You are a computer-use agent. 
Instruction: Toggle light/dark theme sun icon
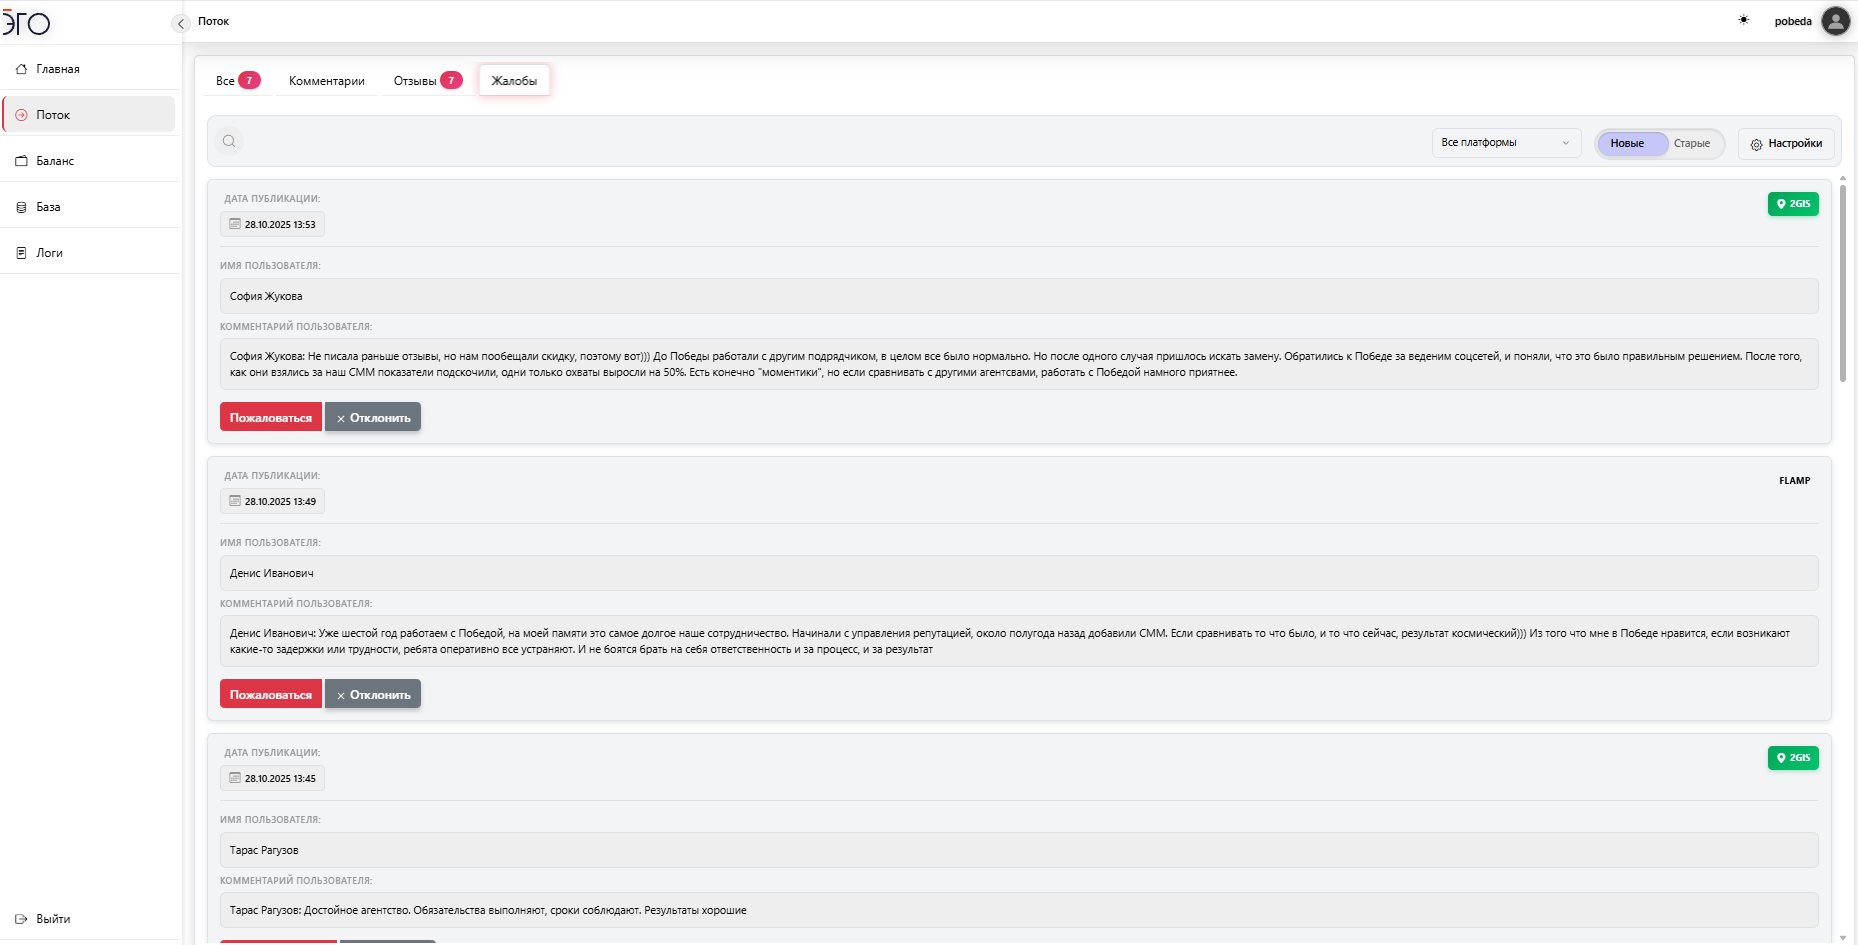[x=1744, y=20]
